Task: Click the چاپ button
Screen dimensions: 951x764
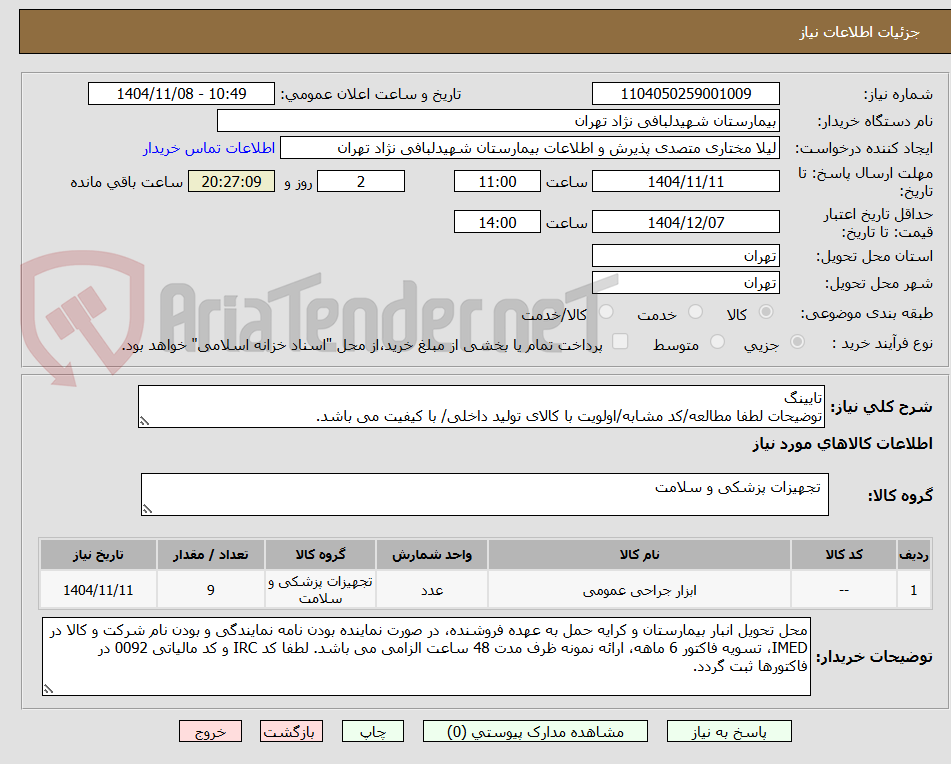Action: tap(374, 731)
